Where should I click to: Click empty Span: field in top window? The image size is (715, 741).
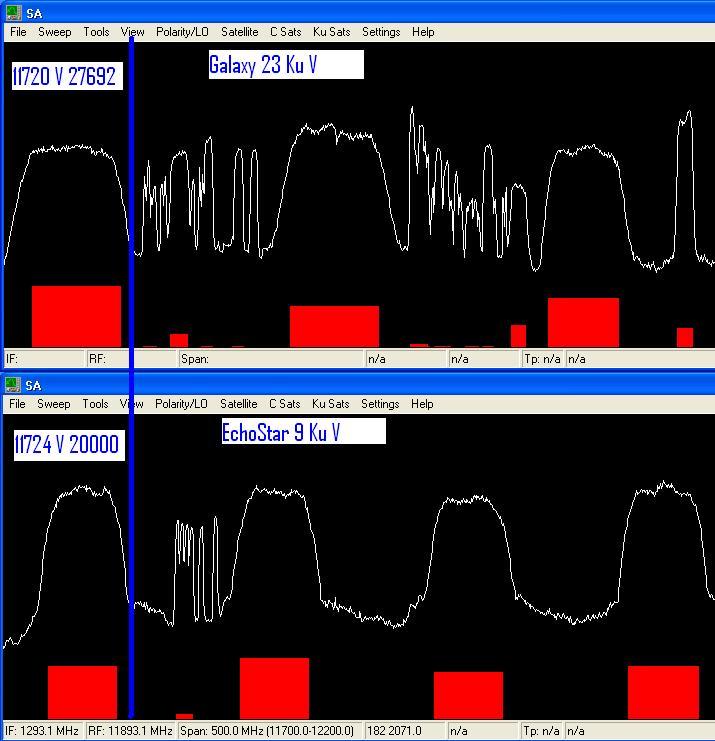click(270, 359)
